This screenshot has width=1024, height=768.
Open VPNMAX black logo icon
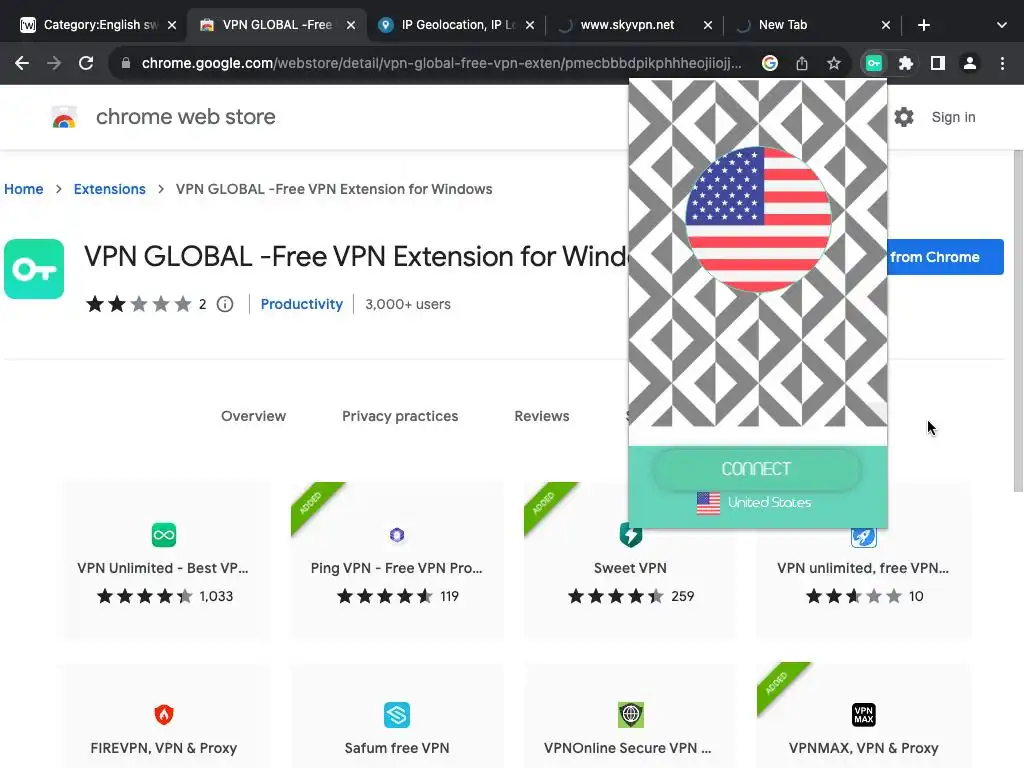[863, 714]
